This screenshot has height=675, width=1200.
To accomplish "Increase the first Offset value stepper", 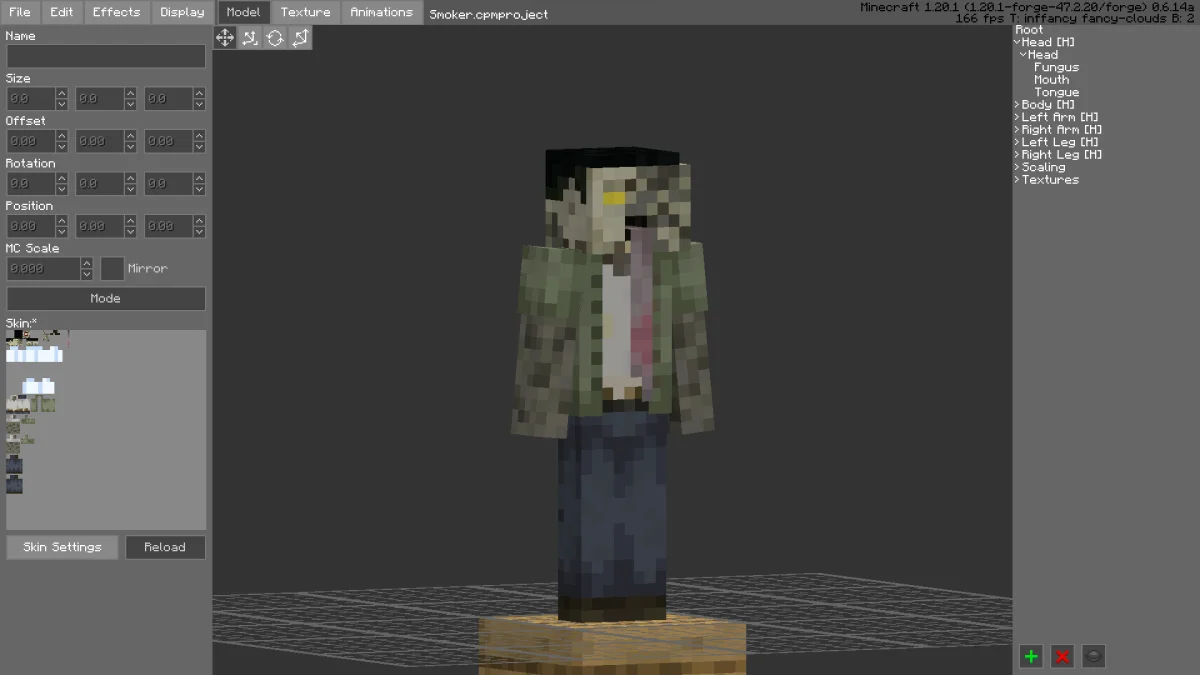I will point(62,136).
